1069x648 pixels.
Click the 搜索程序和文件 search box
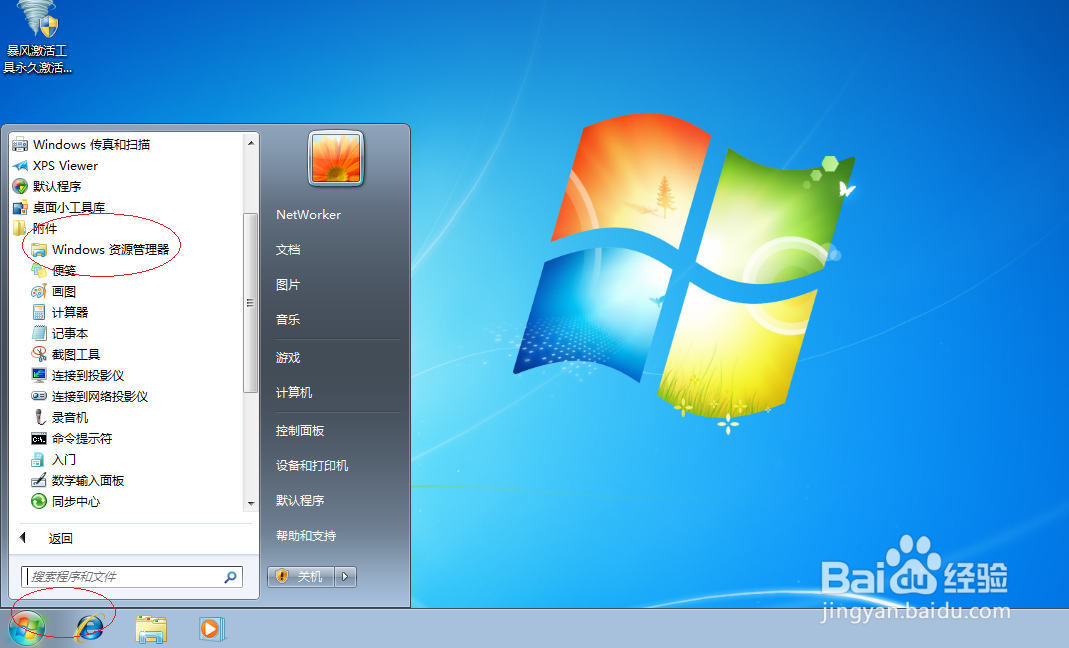[x=132, y=576]
